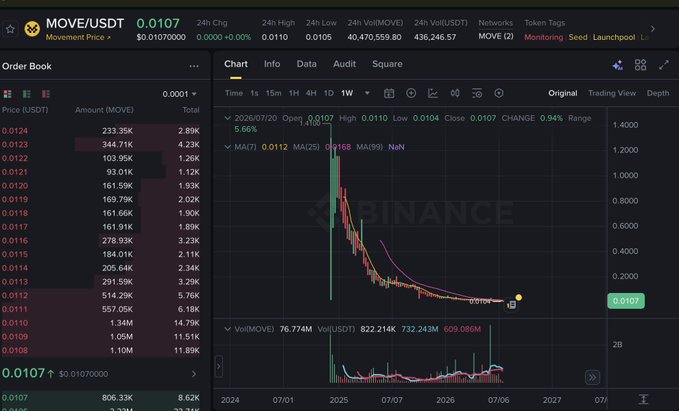
Task: Click the 0.0107 current price label
Action: point(626,301)
